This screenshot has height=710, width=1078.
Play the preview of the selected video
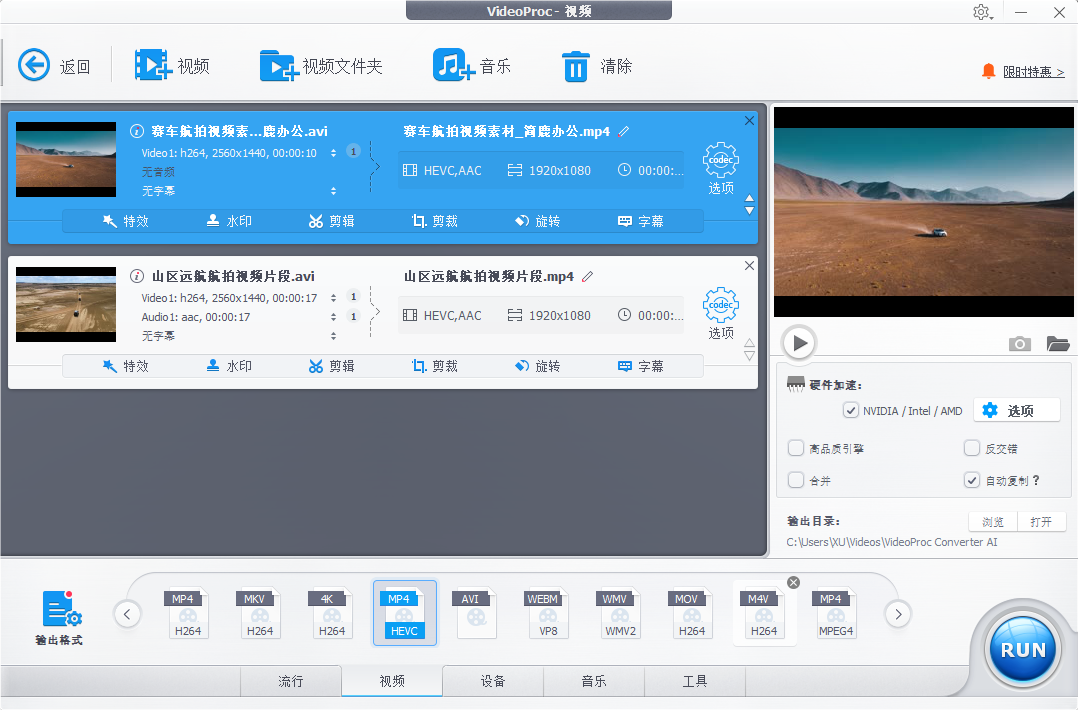point(798,343)
